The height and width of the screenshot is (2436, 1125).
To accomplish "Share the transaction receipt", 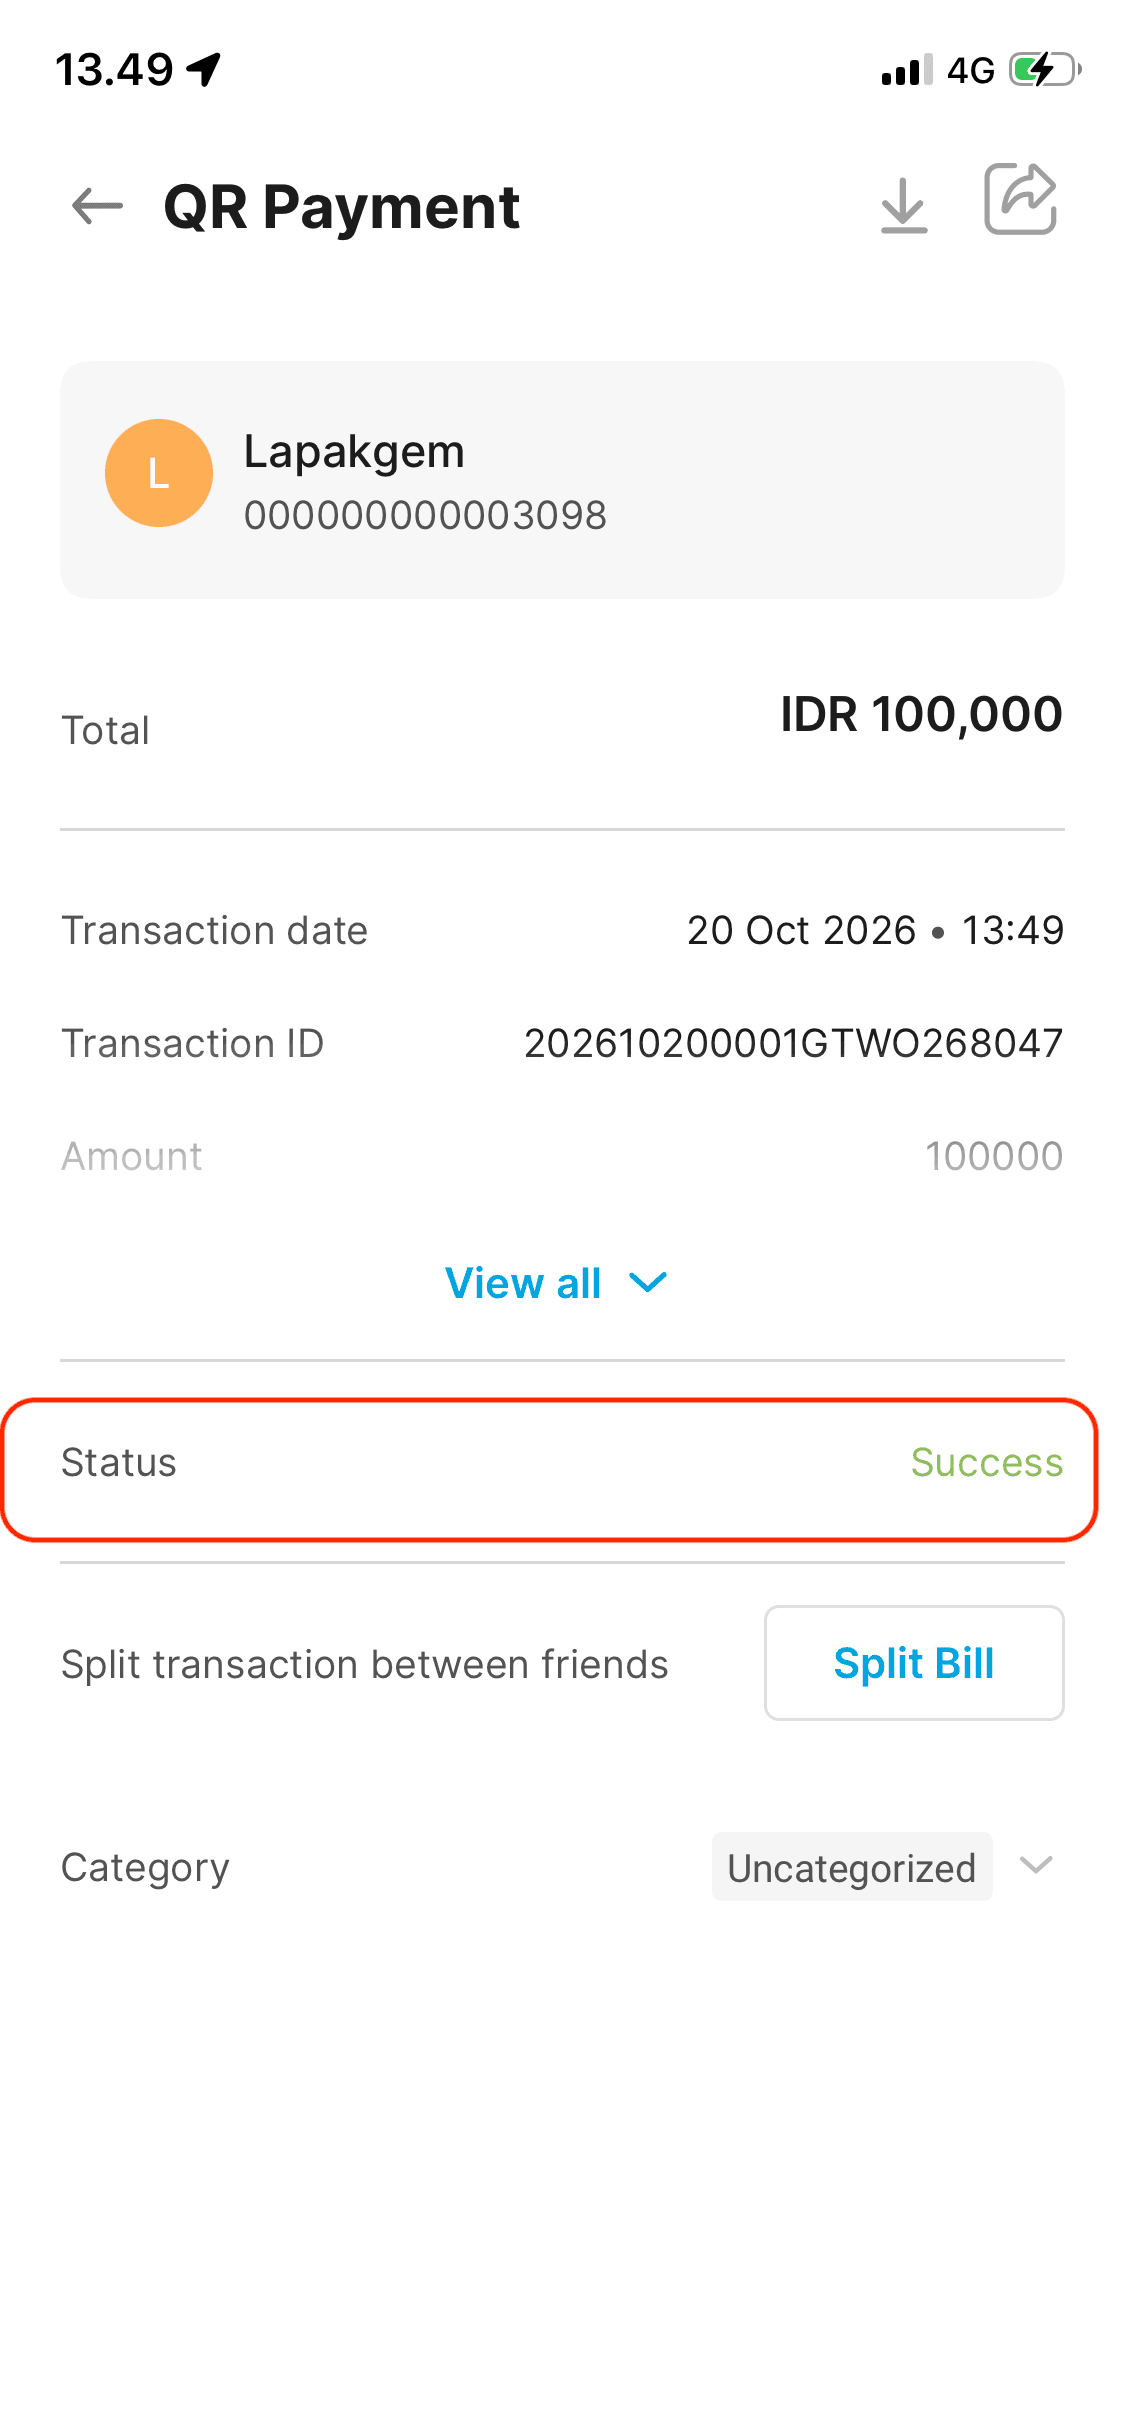I will click(1020, 199).
